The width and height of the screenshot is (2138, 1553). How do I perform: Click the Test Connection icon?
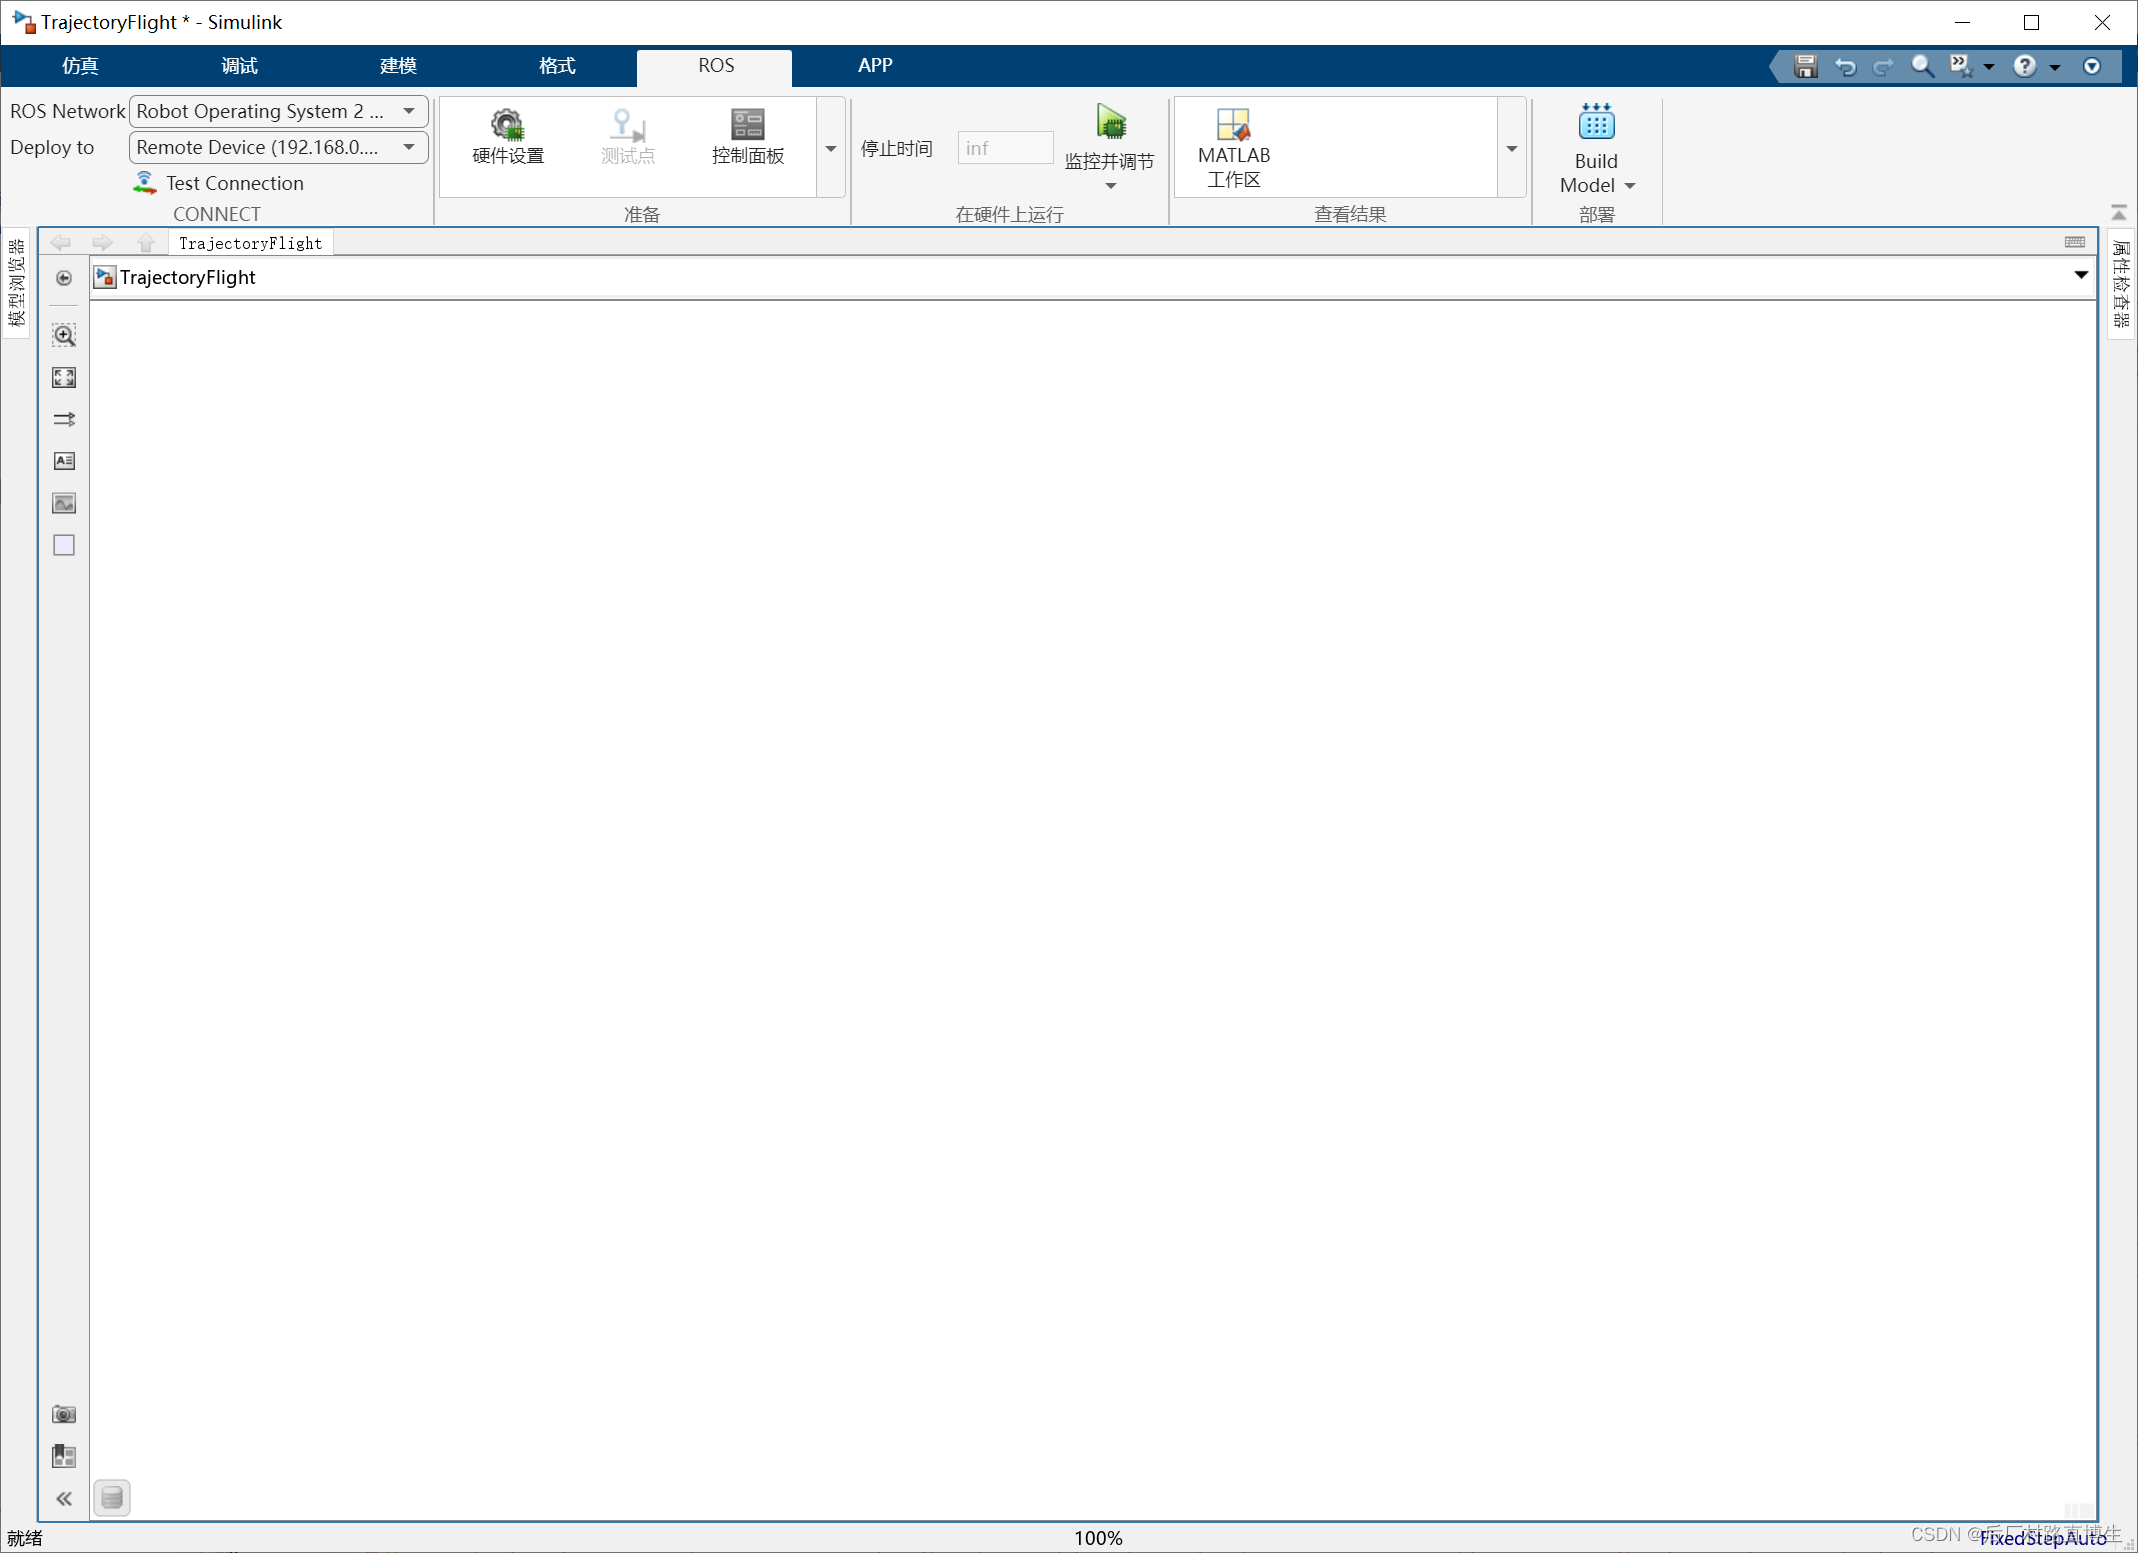click(145, 183)
